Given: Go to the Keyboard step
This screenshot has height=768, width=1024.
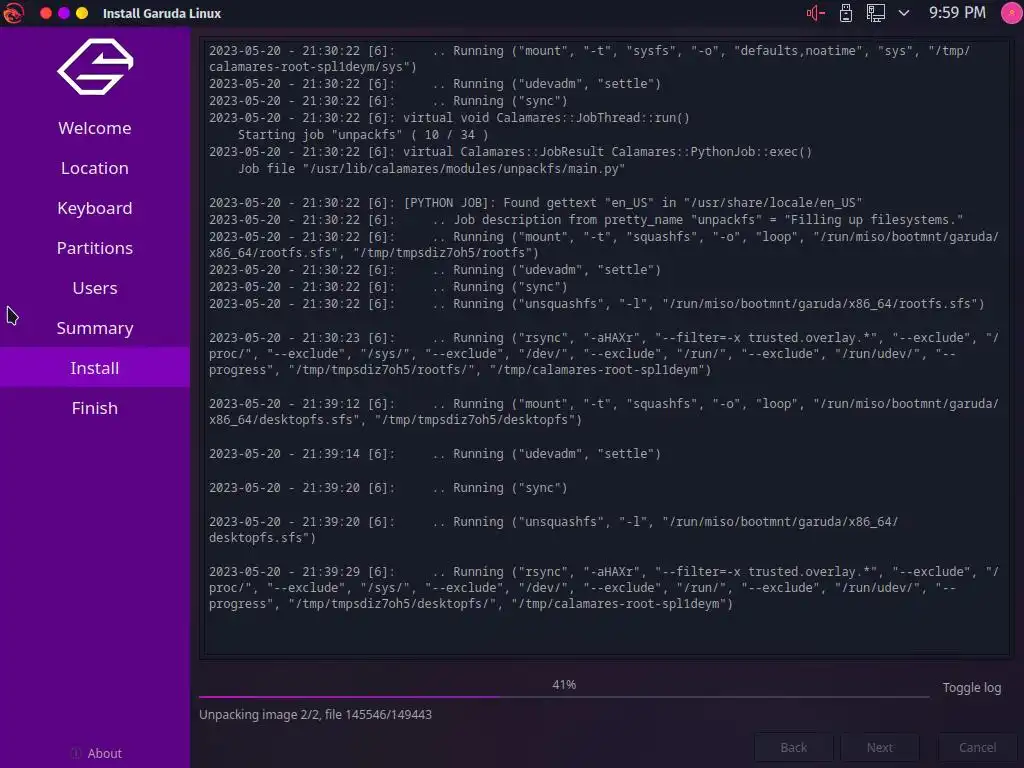Looking at the screenshot, I should click(95, 208).
